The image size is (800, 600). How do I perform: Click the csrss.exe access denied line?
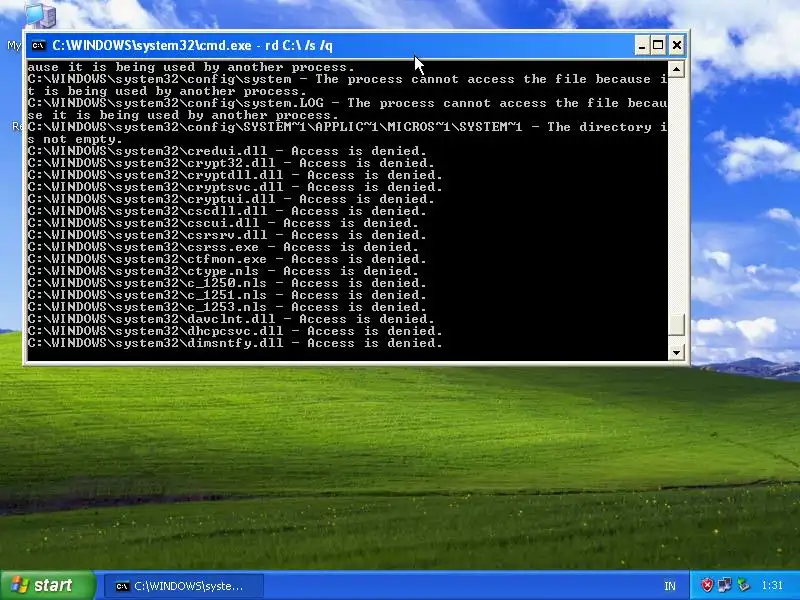tap(223, 247)
